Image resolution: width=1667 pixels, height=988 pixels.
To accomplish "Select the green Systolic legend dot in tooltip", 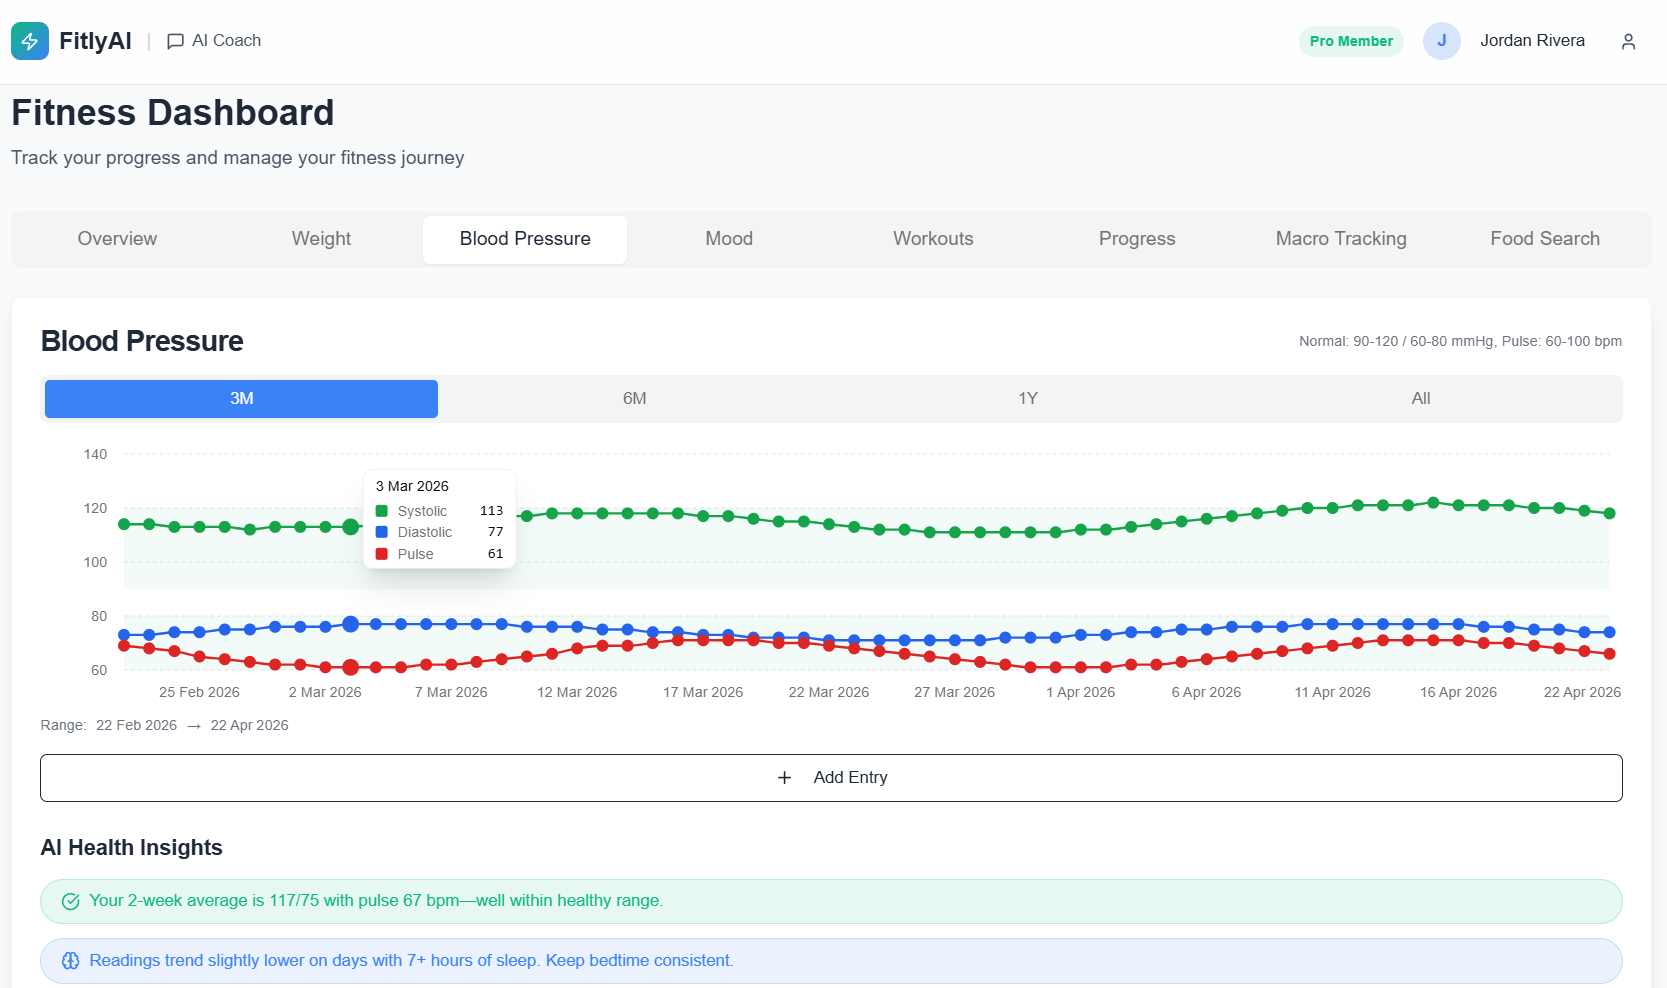I will 381,511.
